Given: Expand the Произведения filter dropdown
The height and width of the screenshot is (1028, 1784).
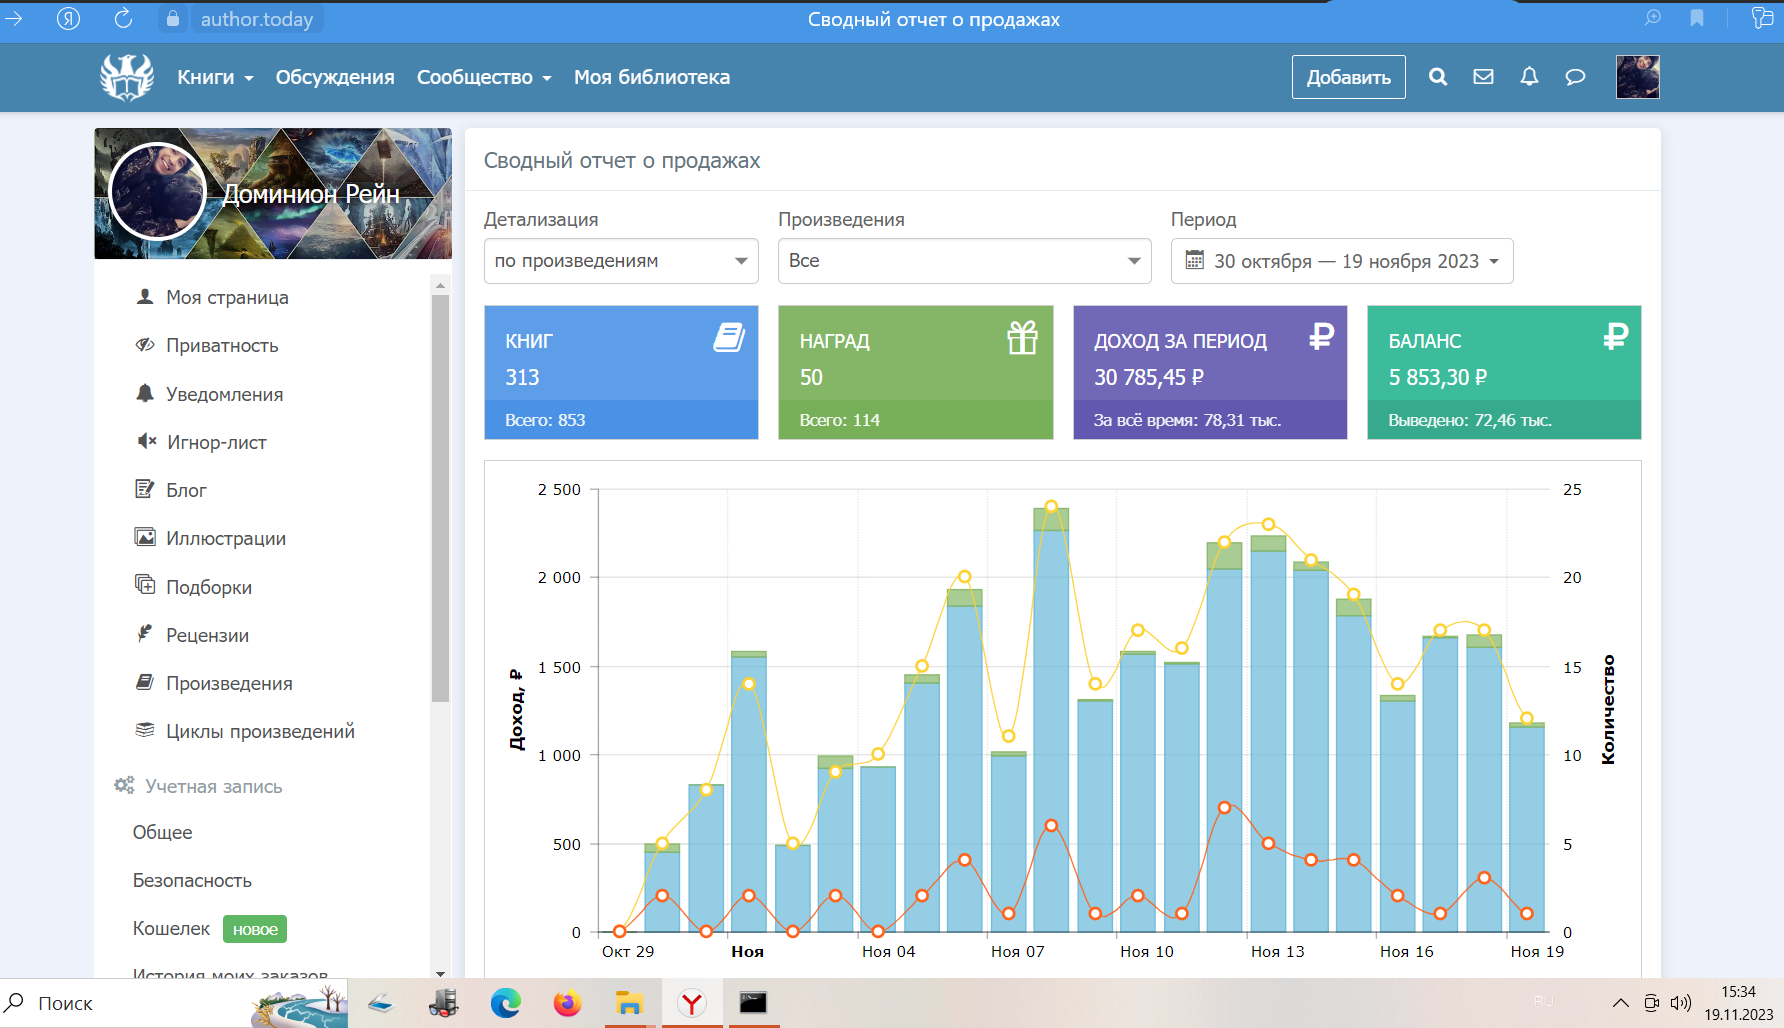Looking at the screenshot, I should tap(964, 261).
